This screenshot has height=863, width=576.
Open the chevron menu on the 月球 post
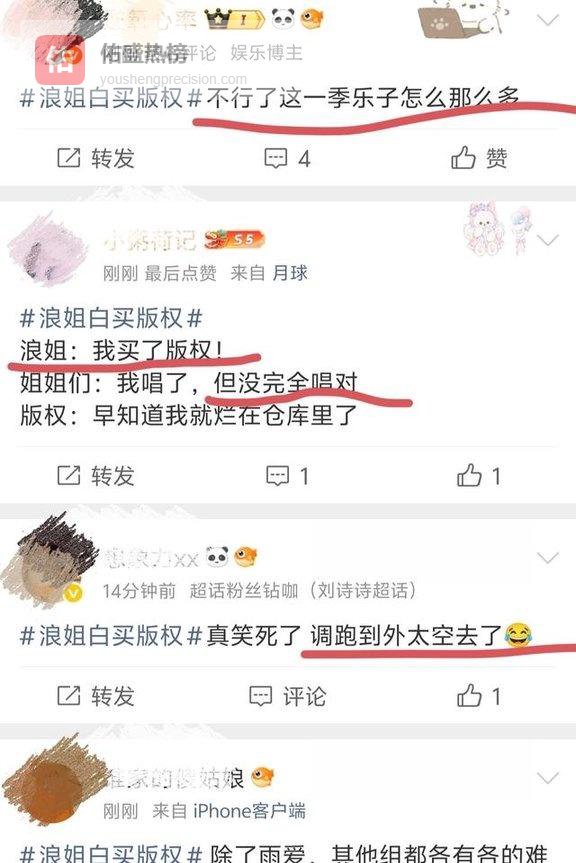click(548, 240)
